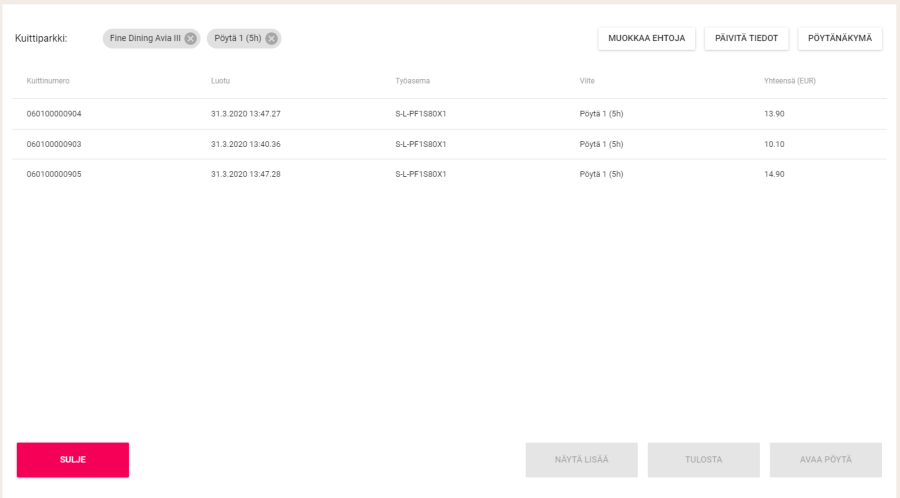
Task: Click the Työasema column header
Action: (x=412, y=80)
